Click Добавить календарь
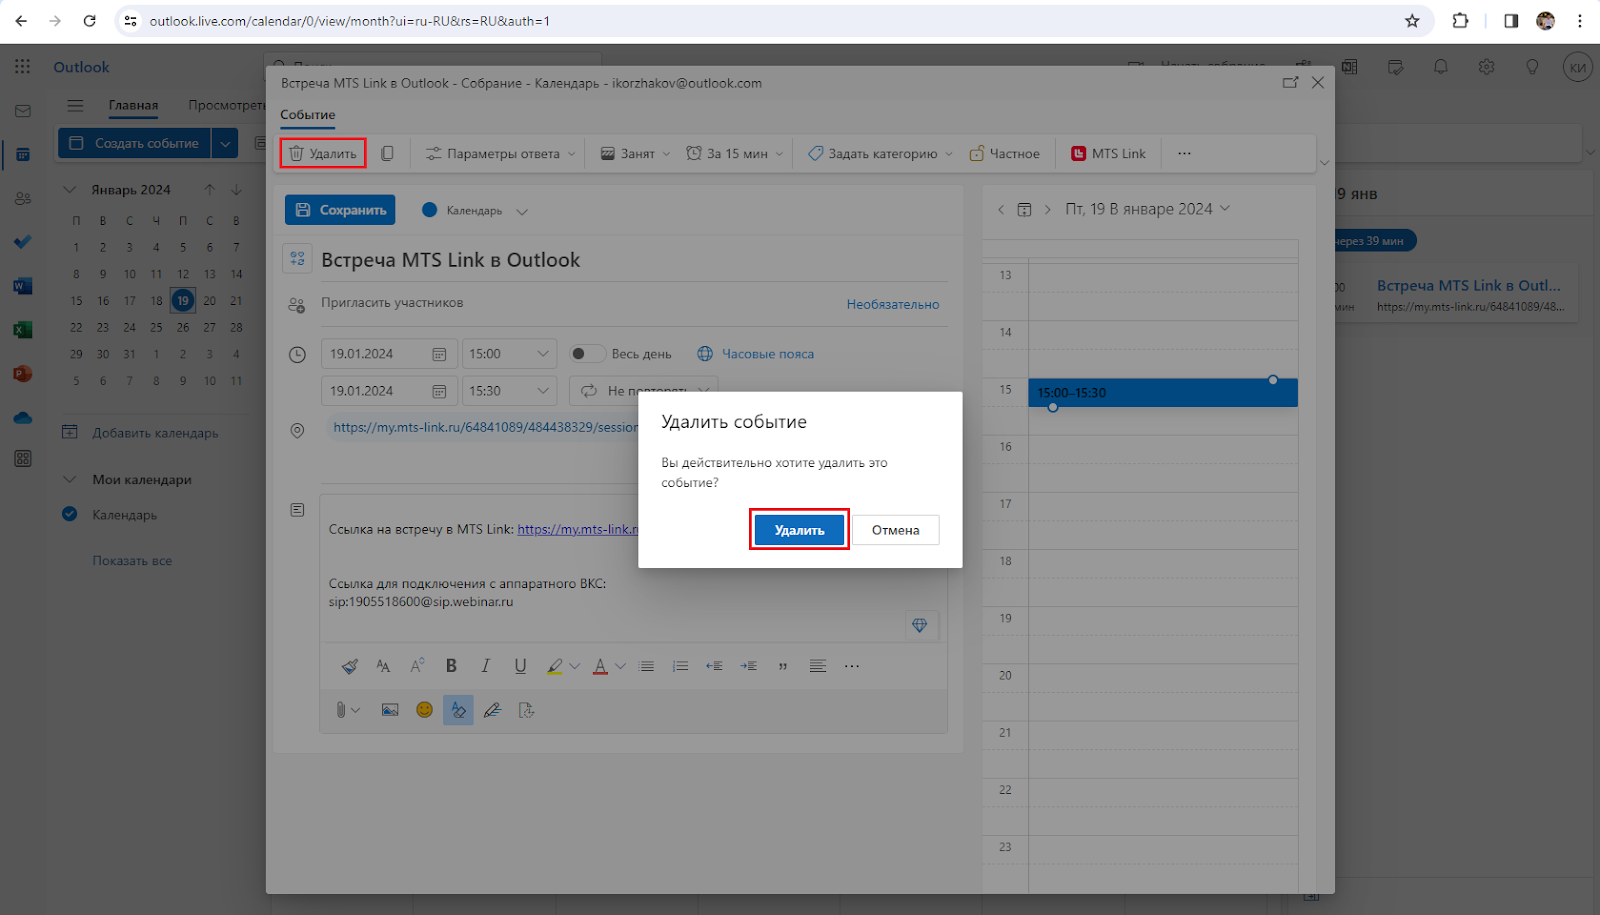Screen dimensions: 1600x915 (140, 433)
